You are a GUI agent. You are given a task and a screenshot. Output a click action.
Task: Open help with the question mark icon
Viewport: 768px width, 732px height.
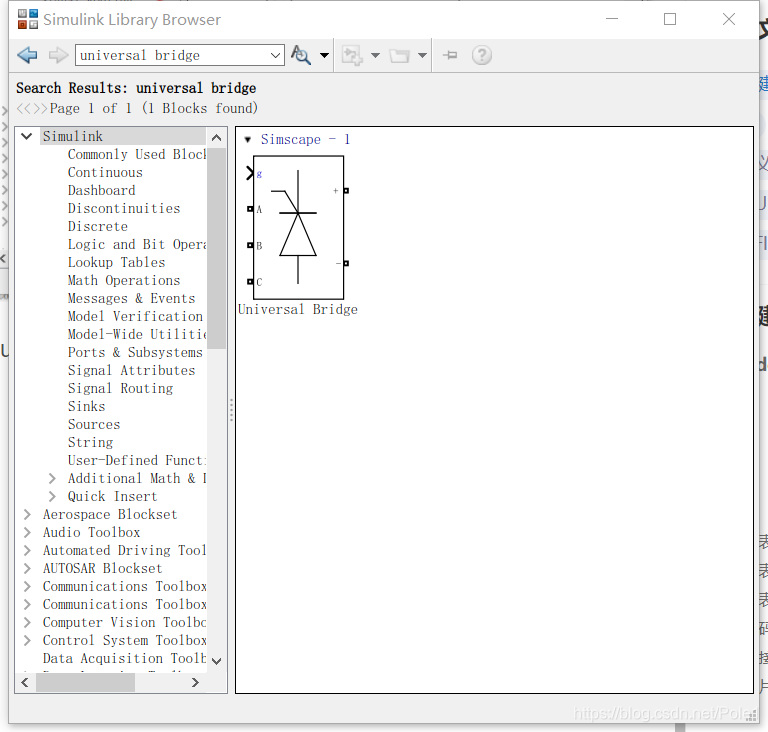(x=481, y=55)
